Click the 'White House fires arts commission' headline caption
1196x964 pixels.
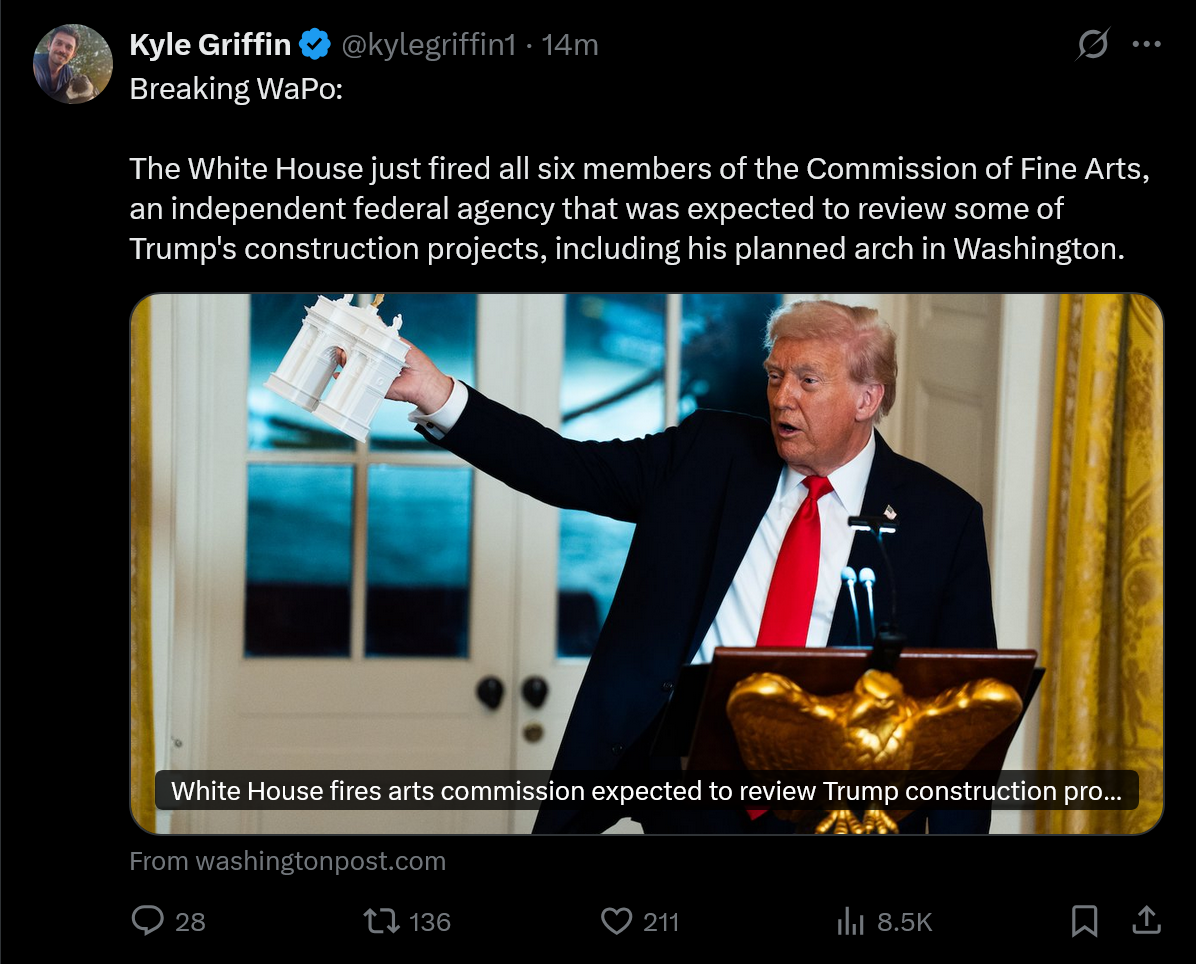(646, 790)
